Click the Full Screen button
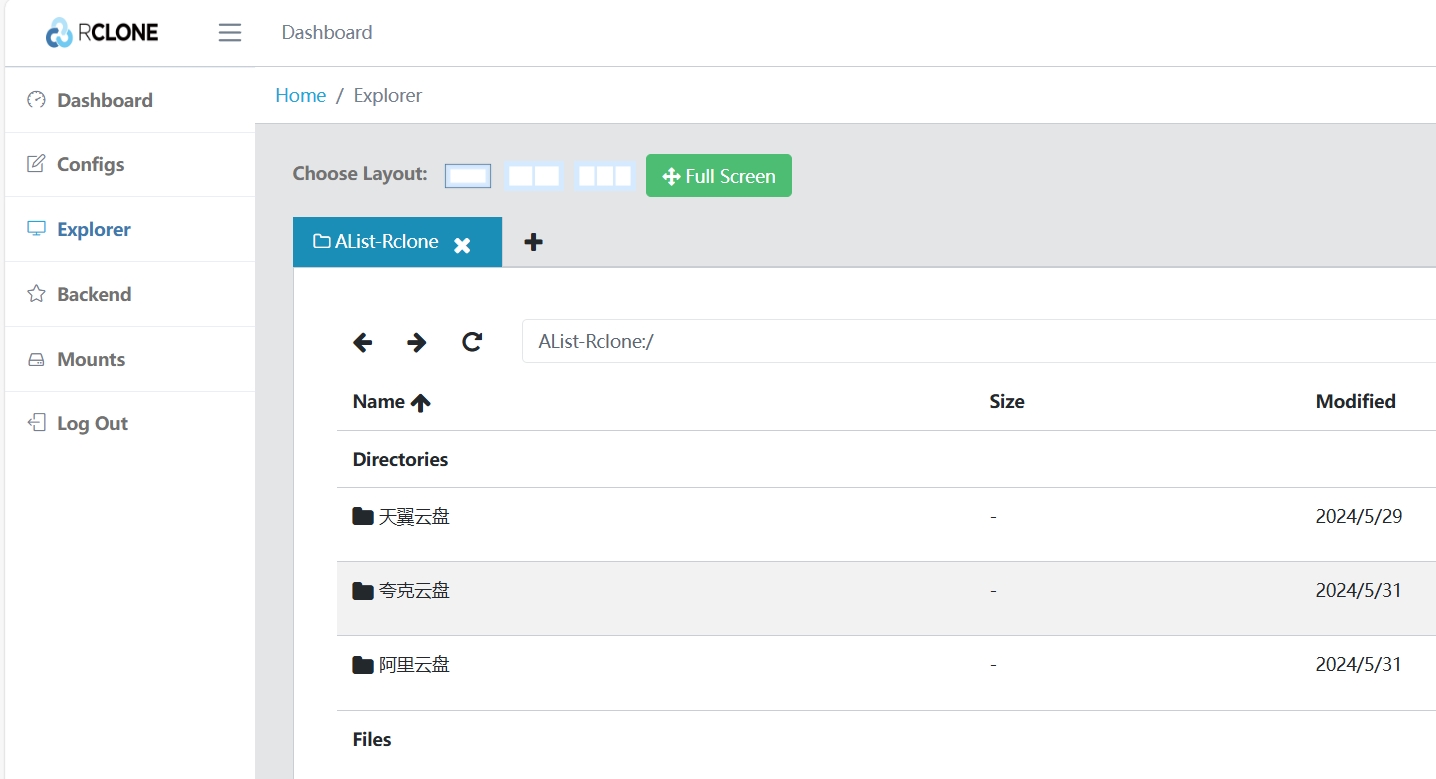Screen dimensions: 1436x779 [718, 176]
